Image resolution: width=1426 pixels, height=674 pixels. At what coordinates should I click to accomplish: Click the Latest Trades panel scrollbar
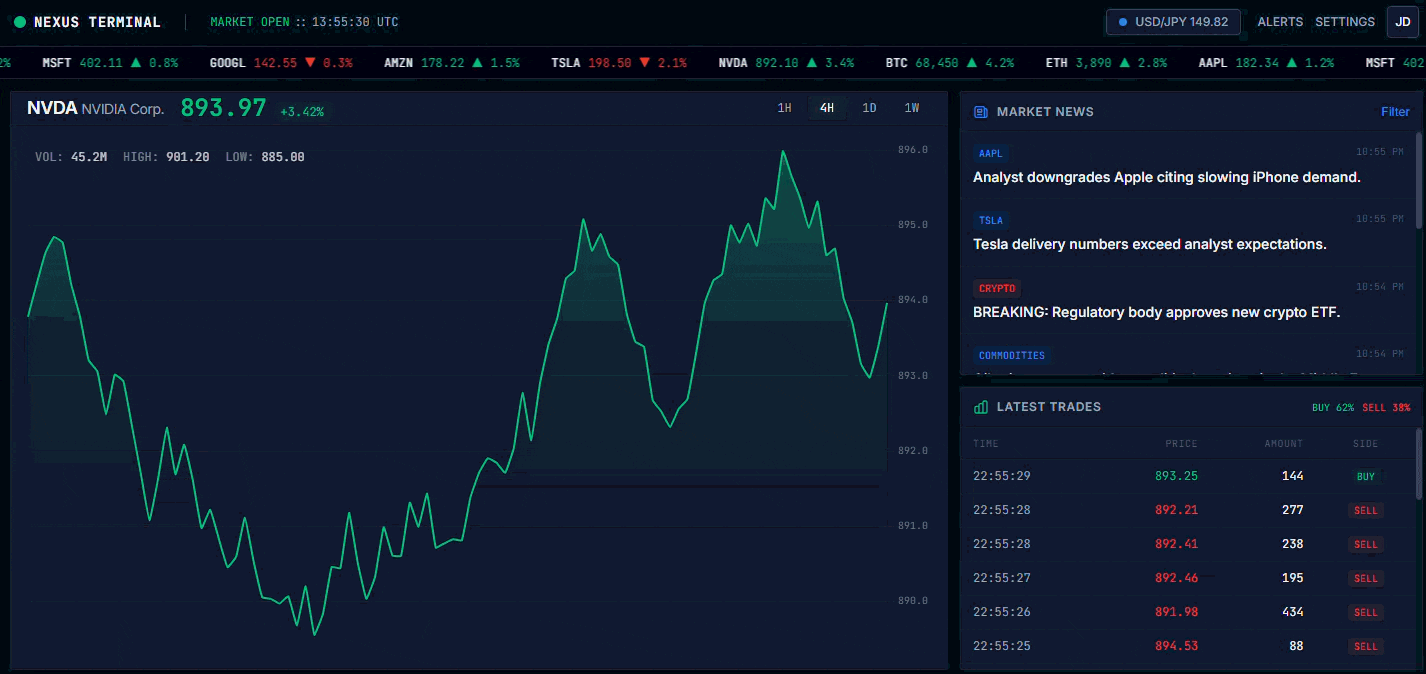click(1418, 463)
